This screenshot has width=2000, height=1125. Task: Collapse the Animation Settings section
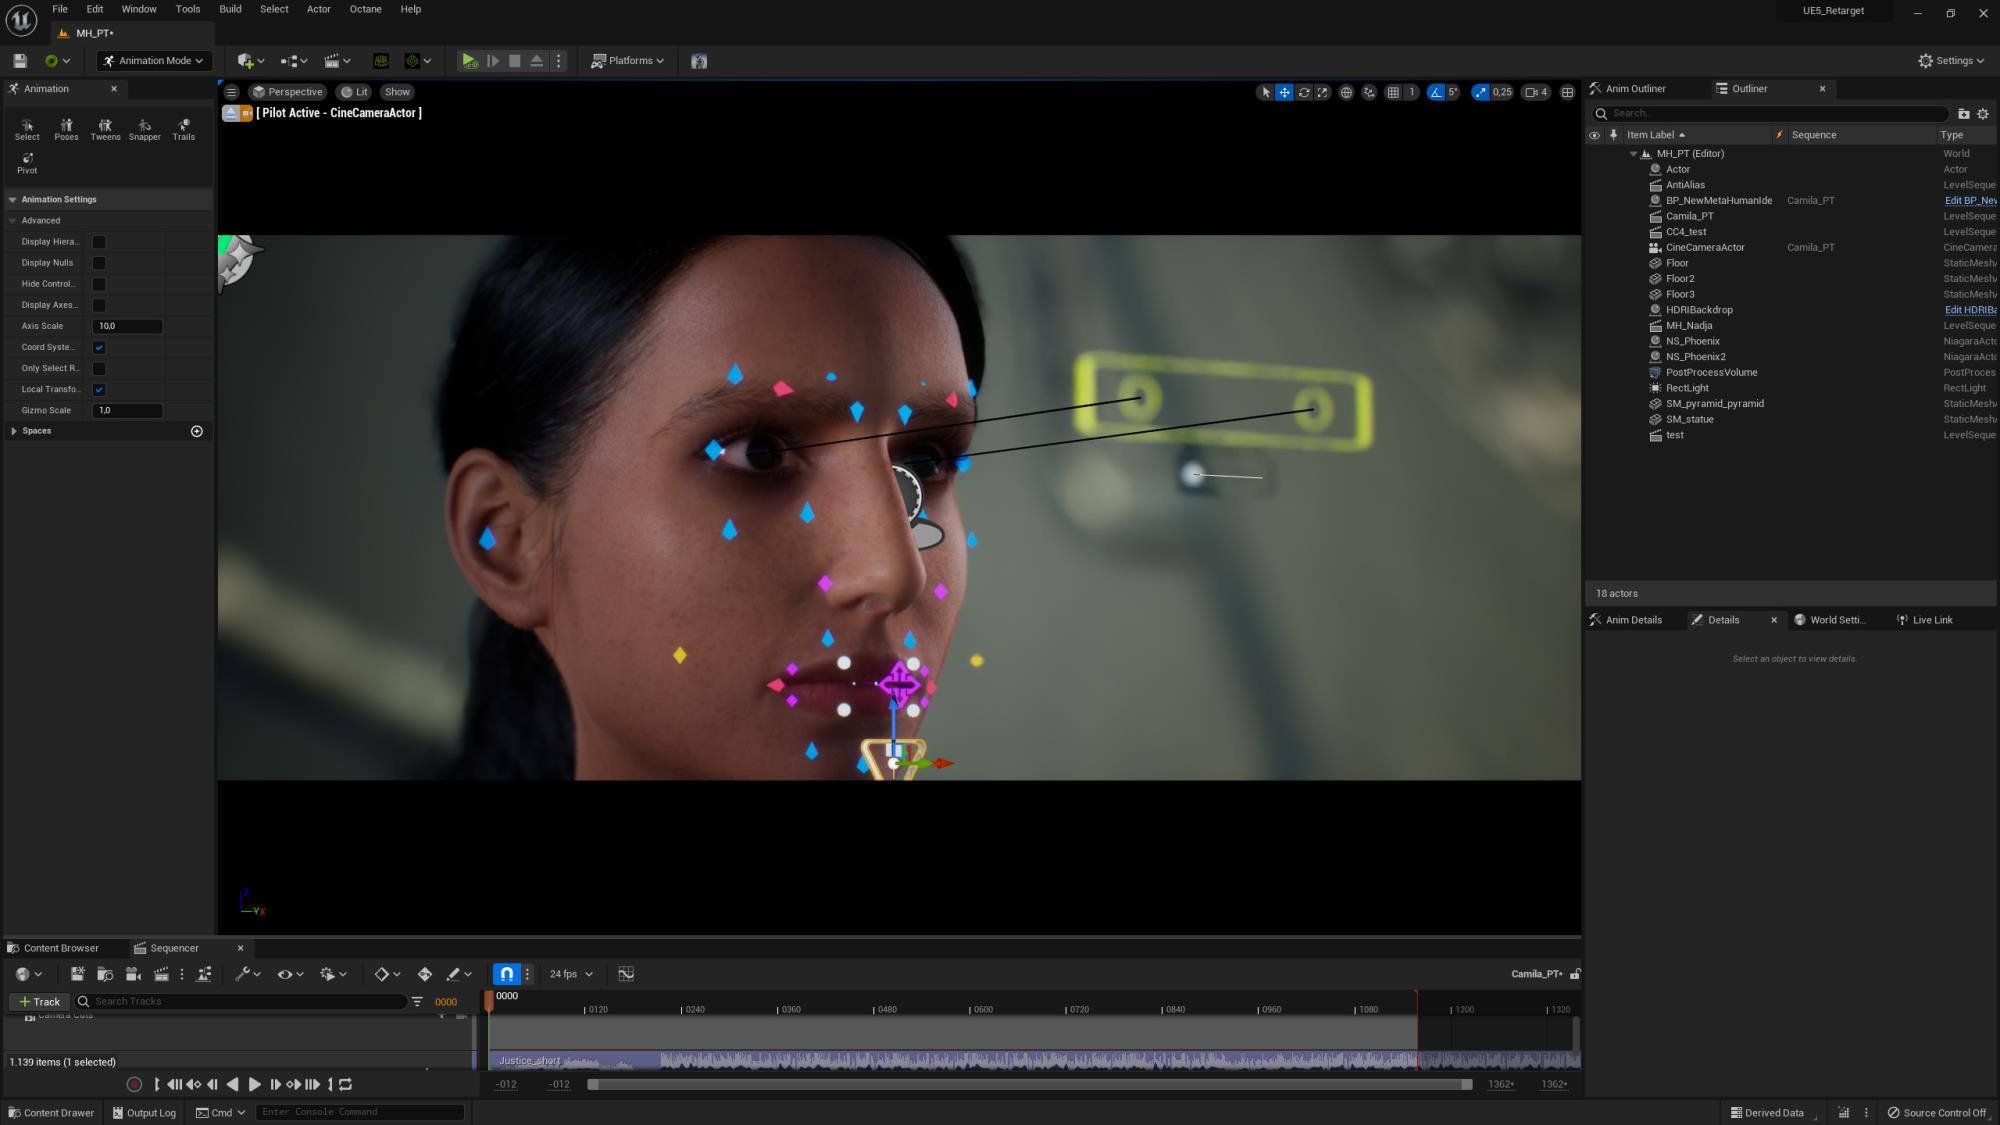pos(13,200)
